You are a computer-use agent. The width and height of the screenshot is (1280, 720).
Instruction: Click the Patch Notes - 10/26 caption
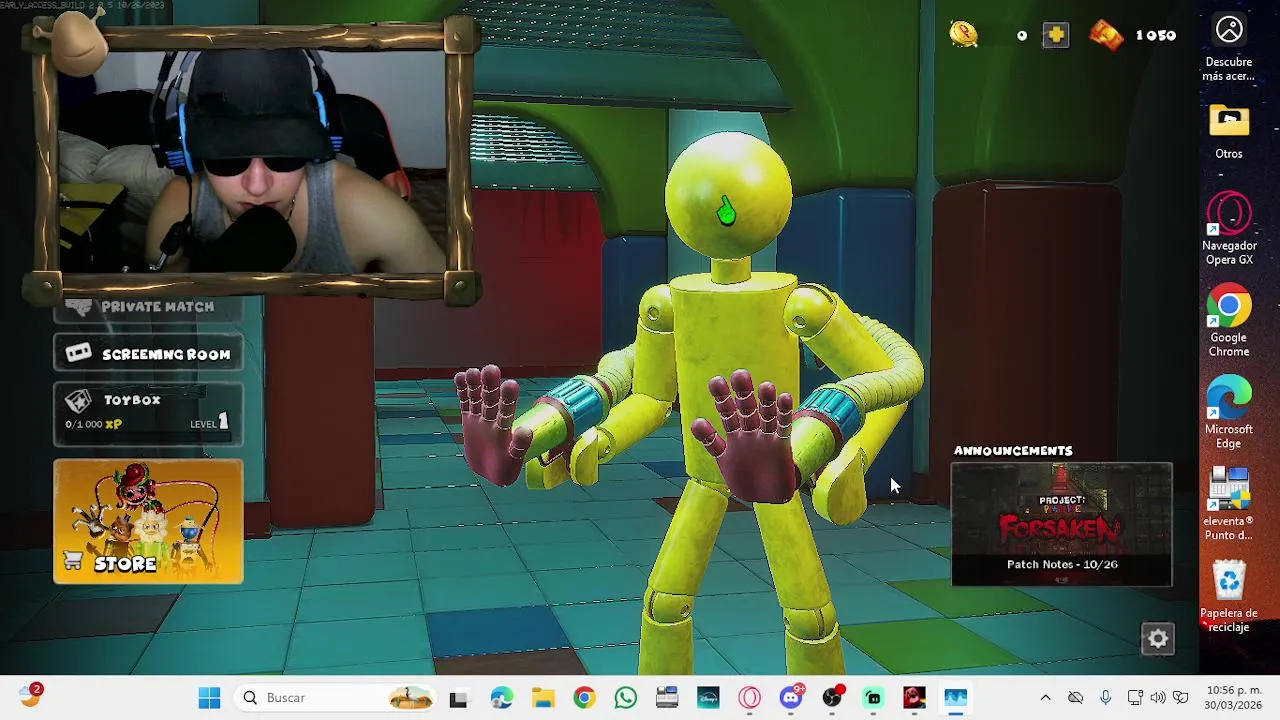1062,564
